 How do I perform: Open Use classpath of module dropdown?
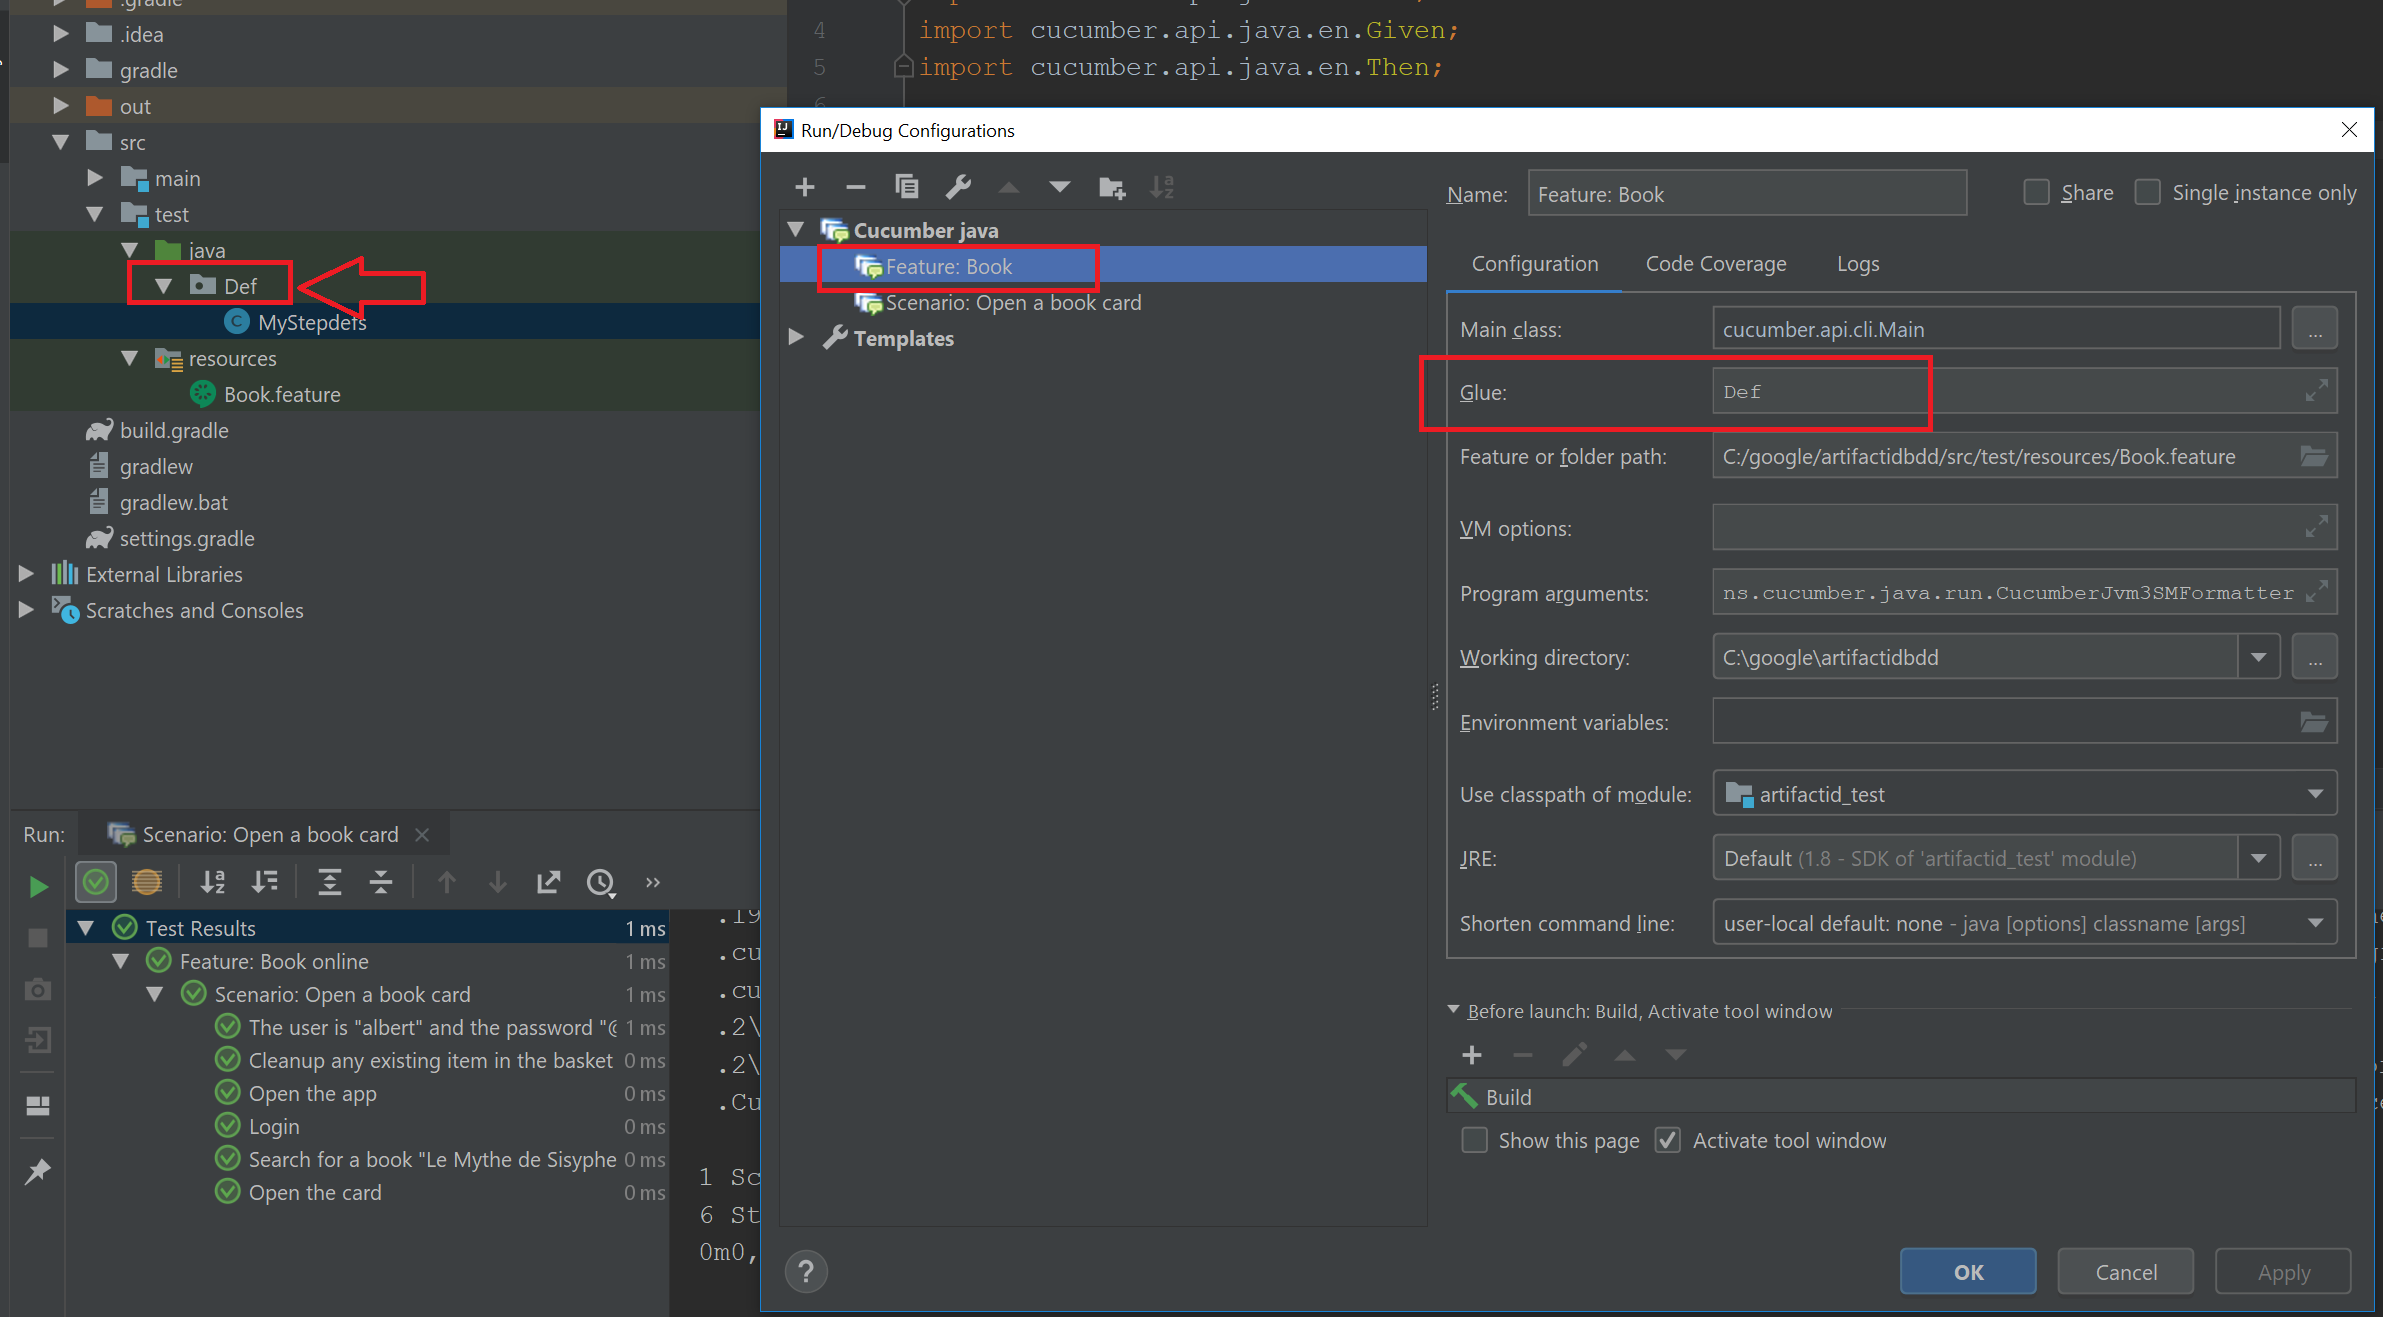2314,794
